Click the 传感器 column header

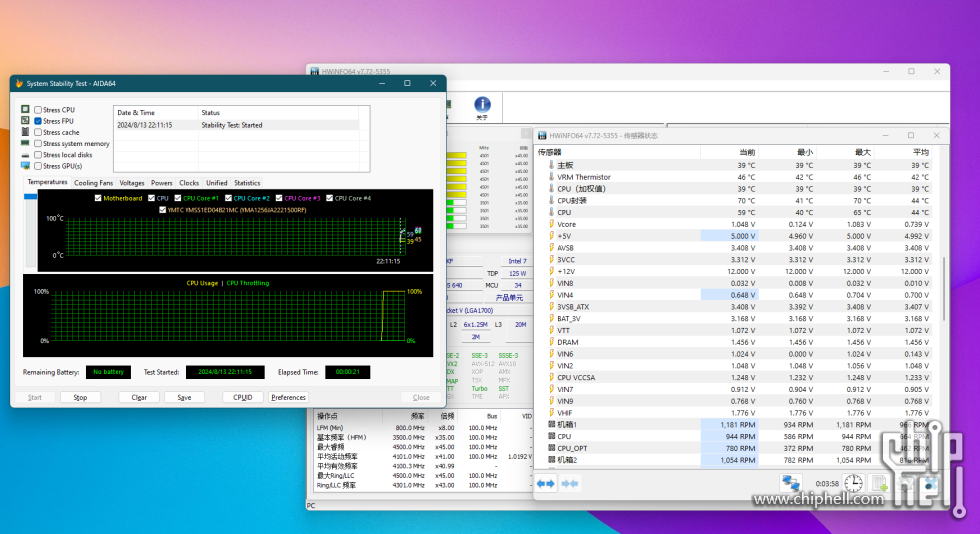click(618, 152)
